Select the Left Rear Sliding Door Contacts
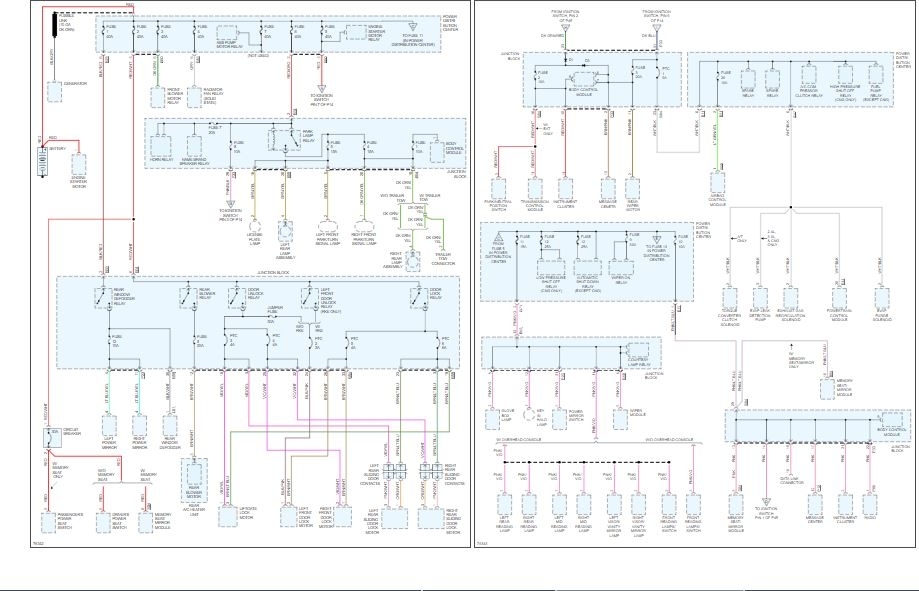The image size is (919, 591). (394, 472)
